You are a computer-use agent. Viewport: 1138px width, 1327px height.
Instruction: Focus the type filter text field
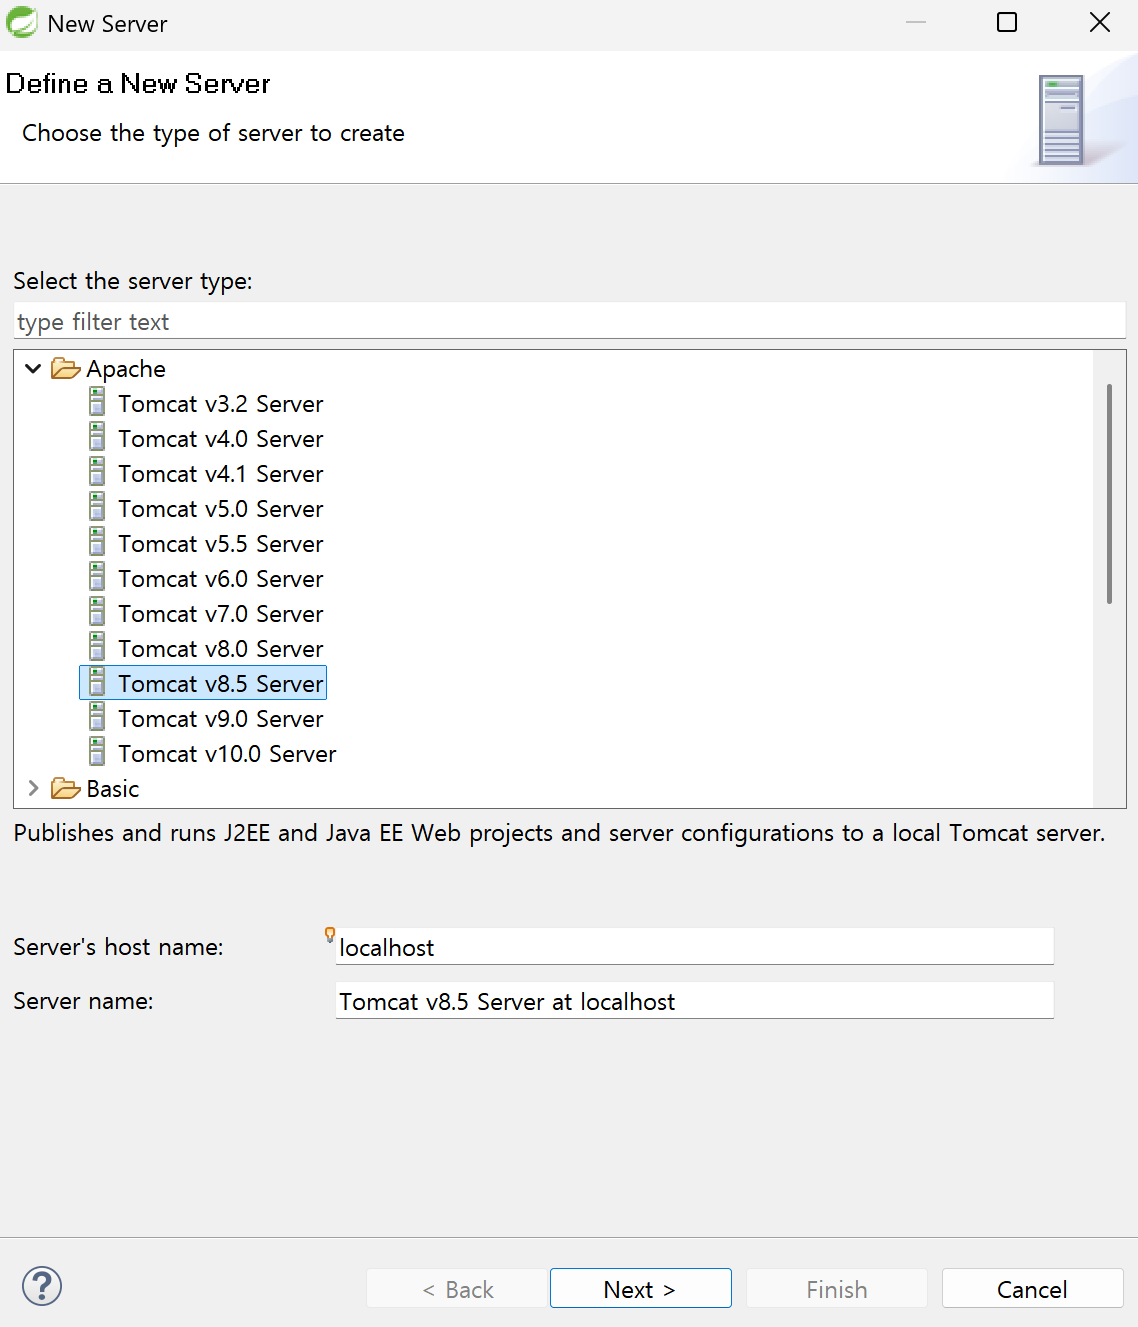point(569,321)
